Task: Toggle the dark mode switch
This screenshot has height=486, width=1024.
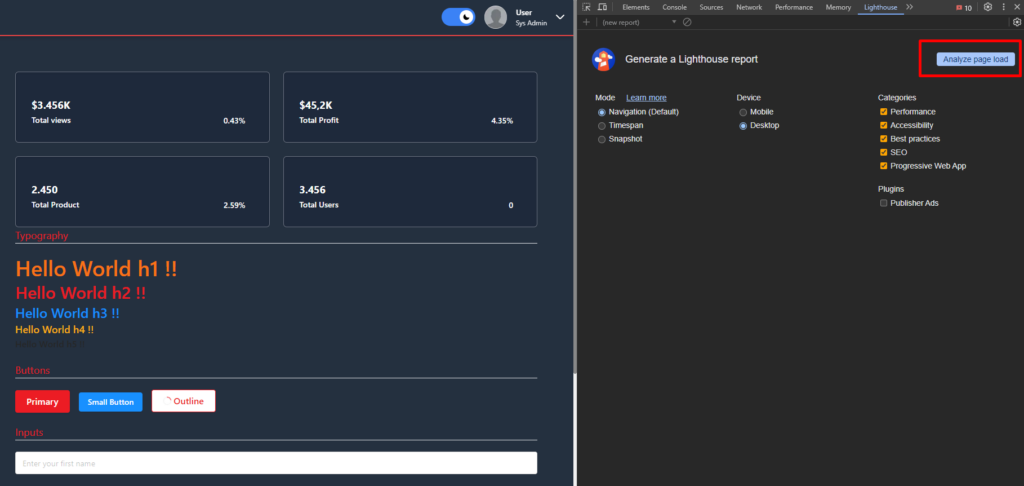Action: coord(458,17)
